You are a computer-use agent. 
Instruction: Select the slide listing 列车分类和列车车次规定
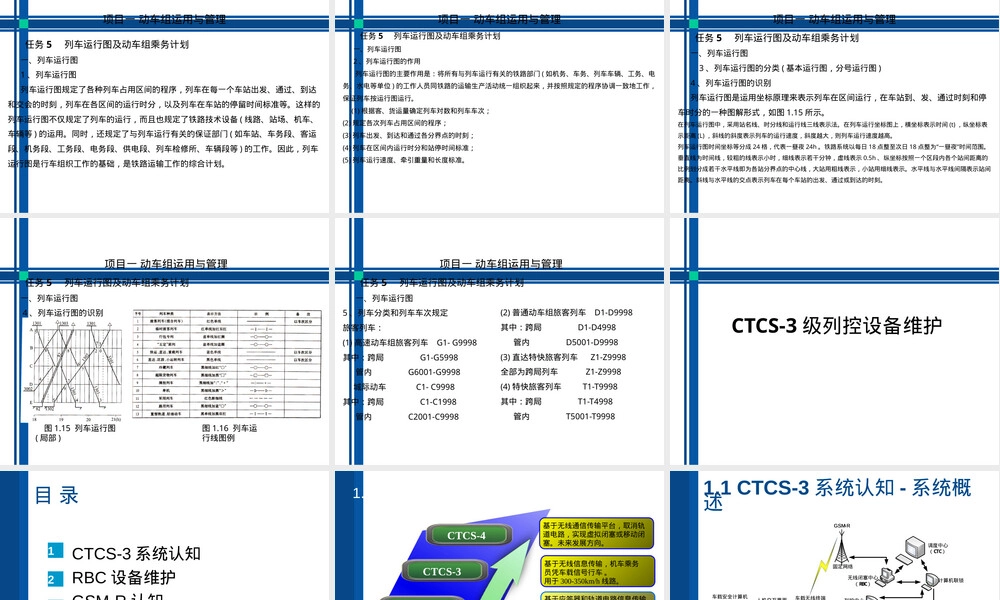pyautogui.click(x=500, y=341)
